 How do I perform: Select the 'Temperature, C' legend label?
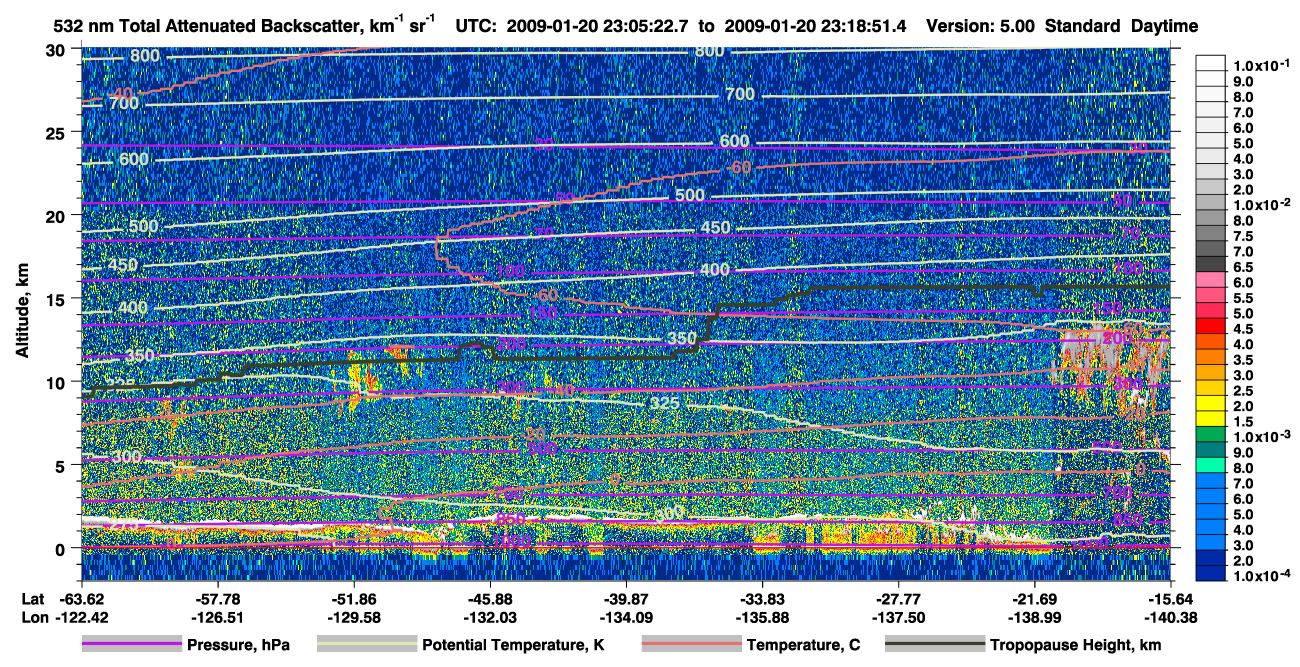(x=803, y=645)
